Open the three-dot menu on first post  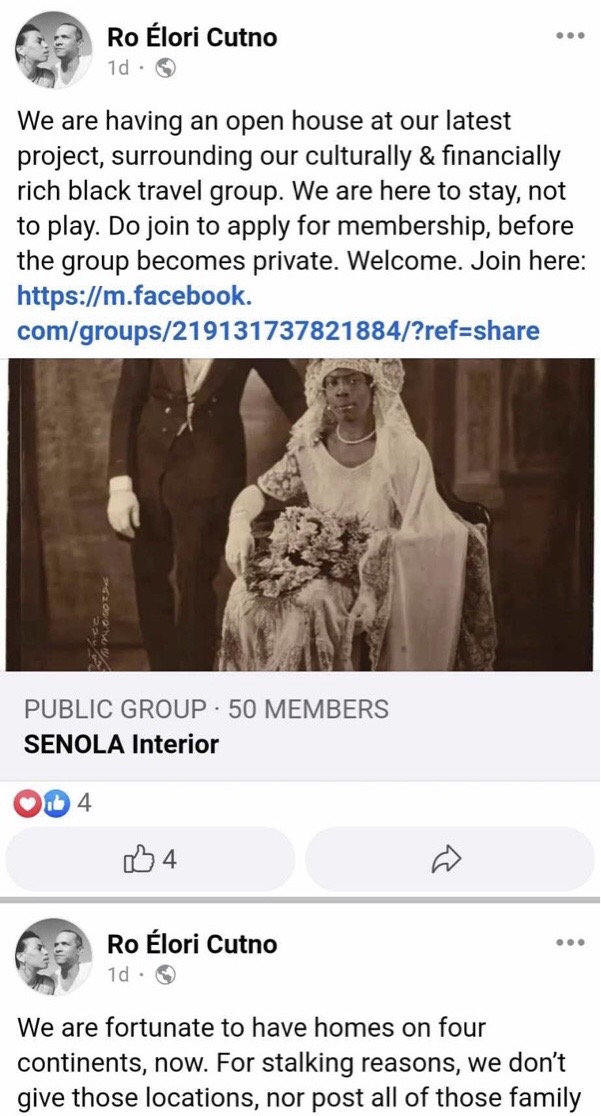point(570,36)
